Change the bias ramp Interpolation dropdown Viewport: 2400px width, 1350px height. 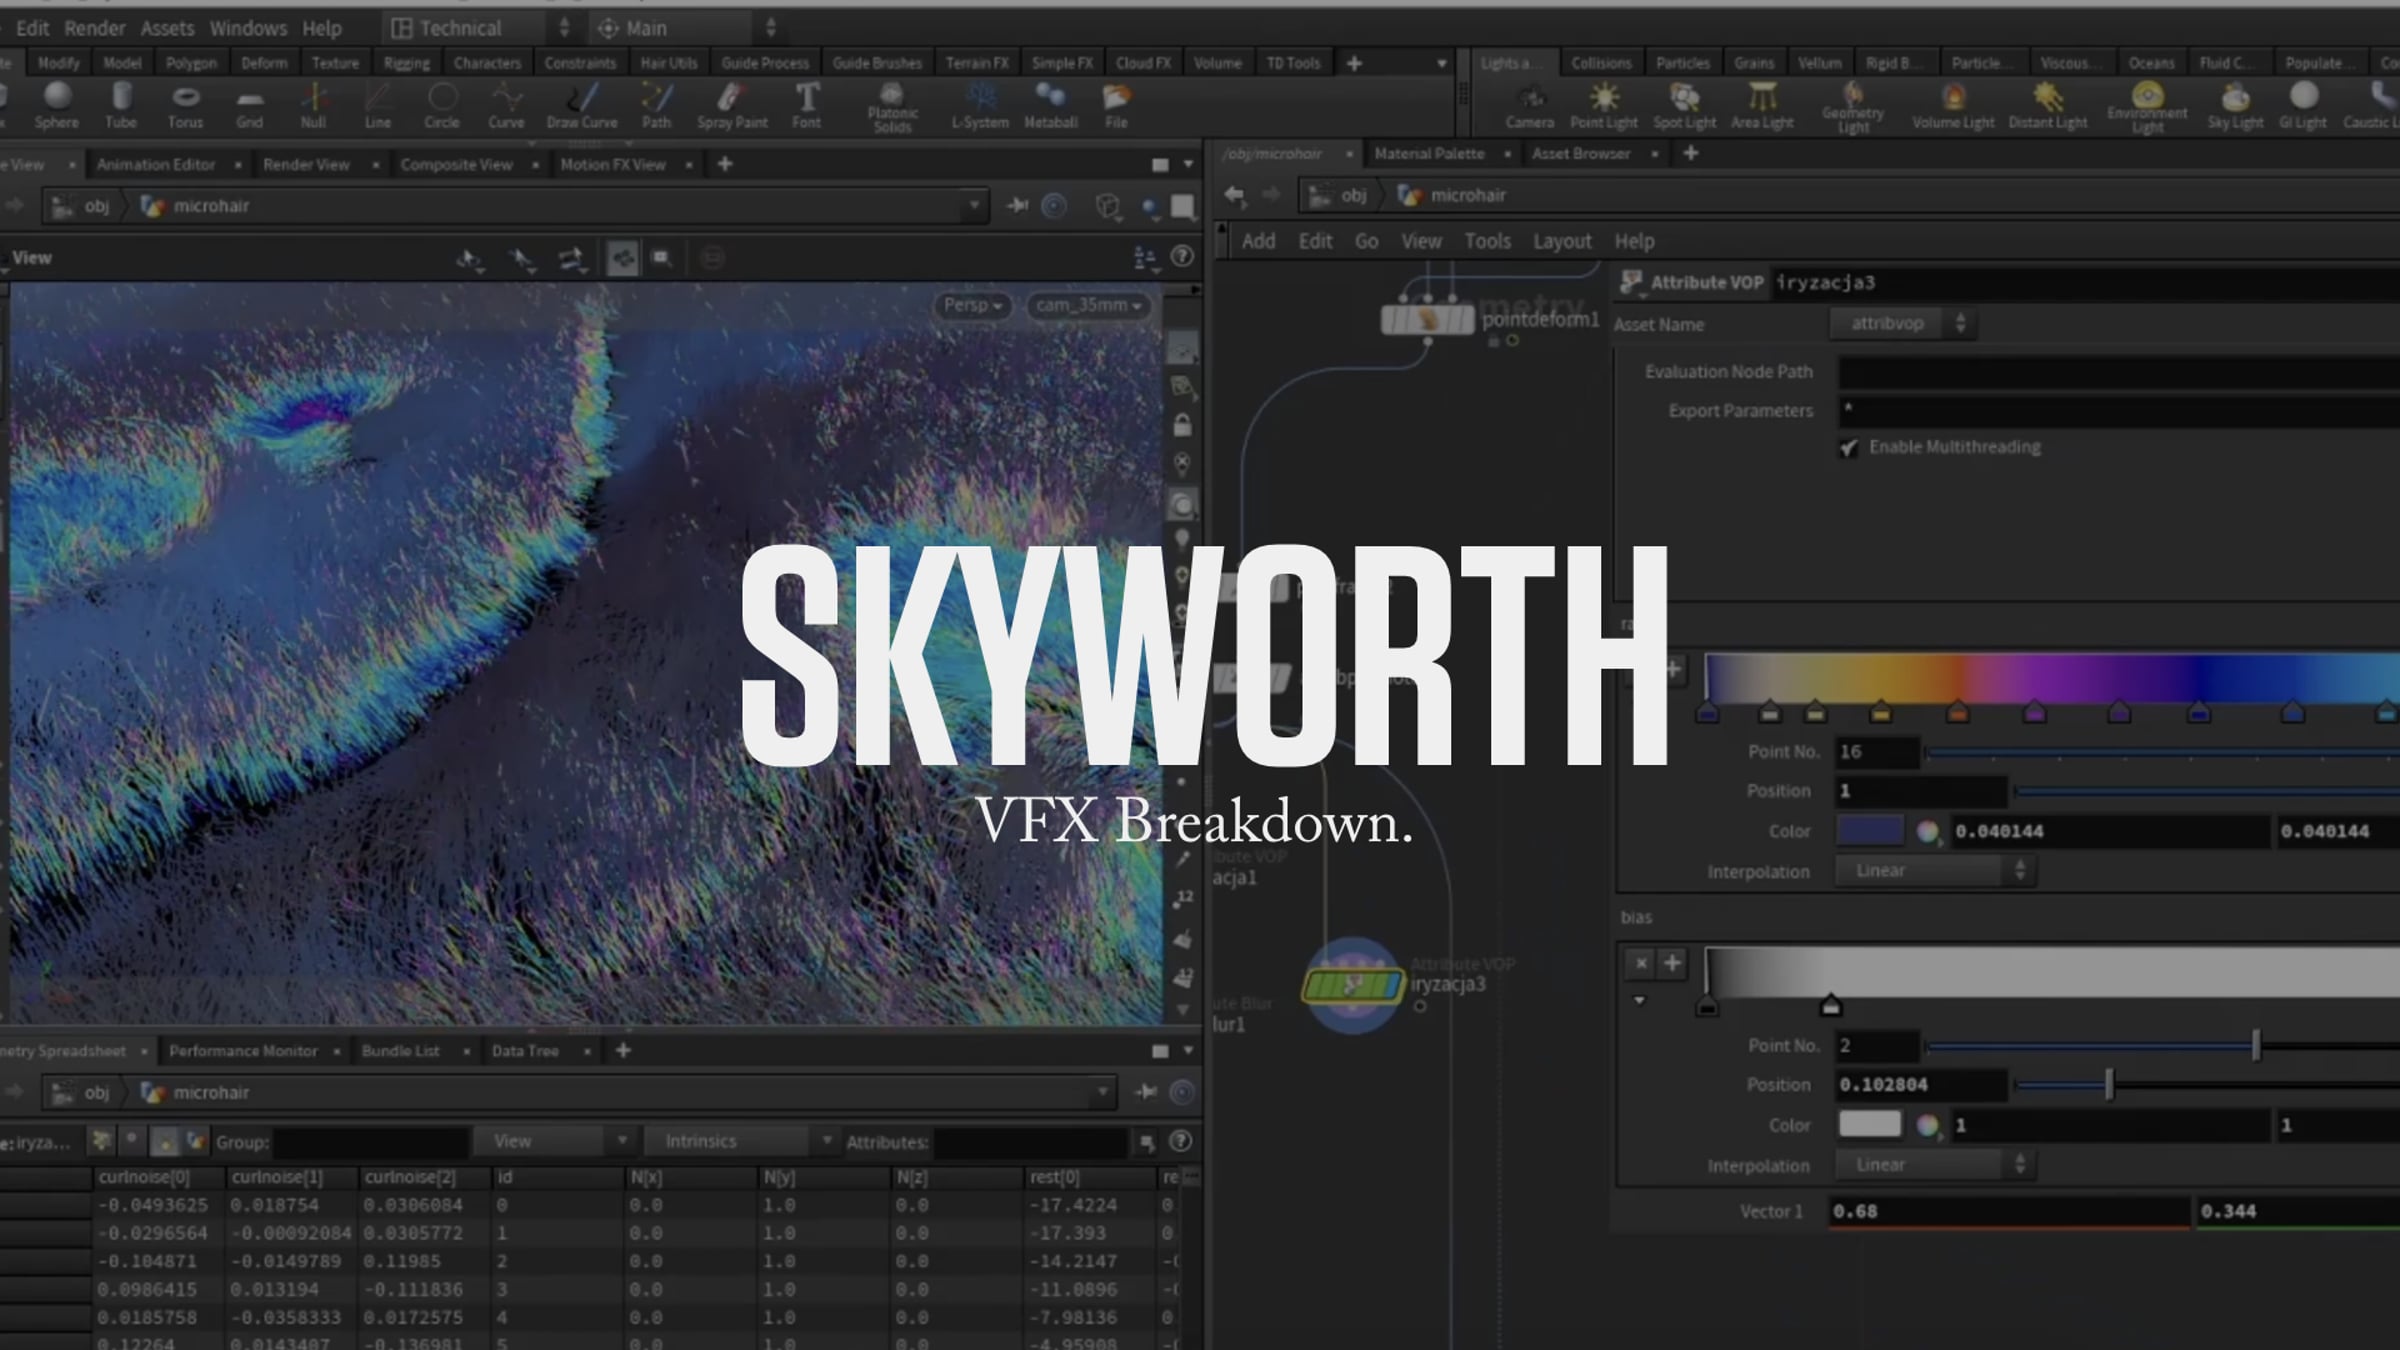1936,1165
